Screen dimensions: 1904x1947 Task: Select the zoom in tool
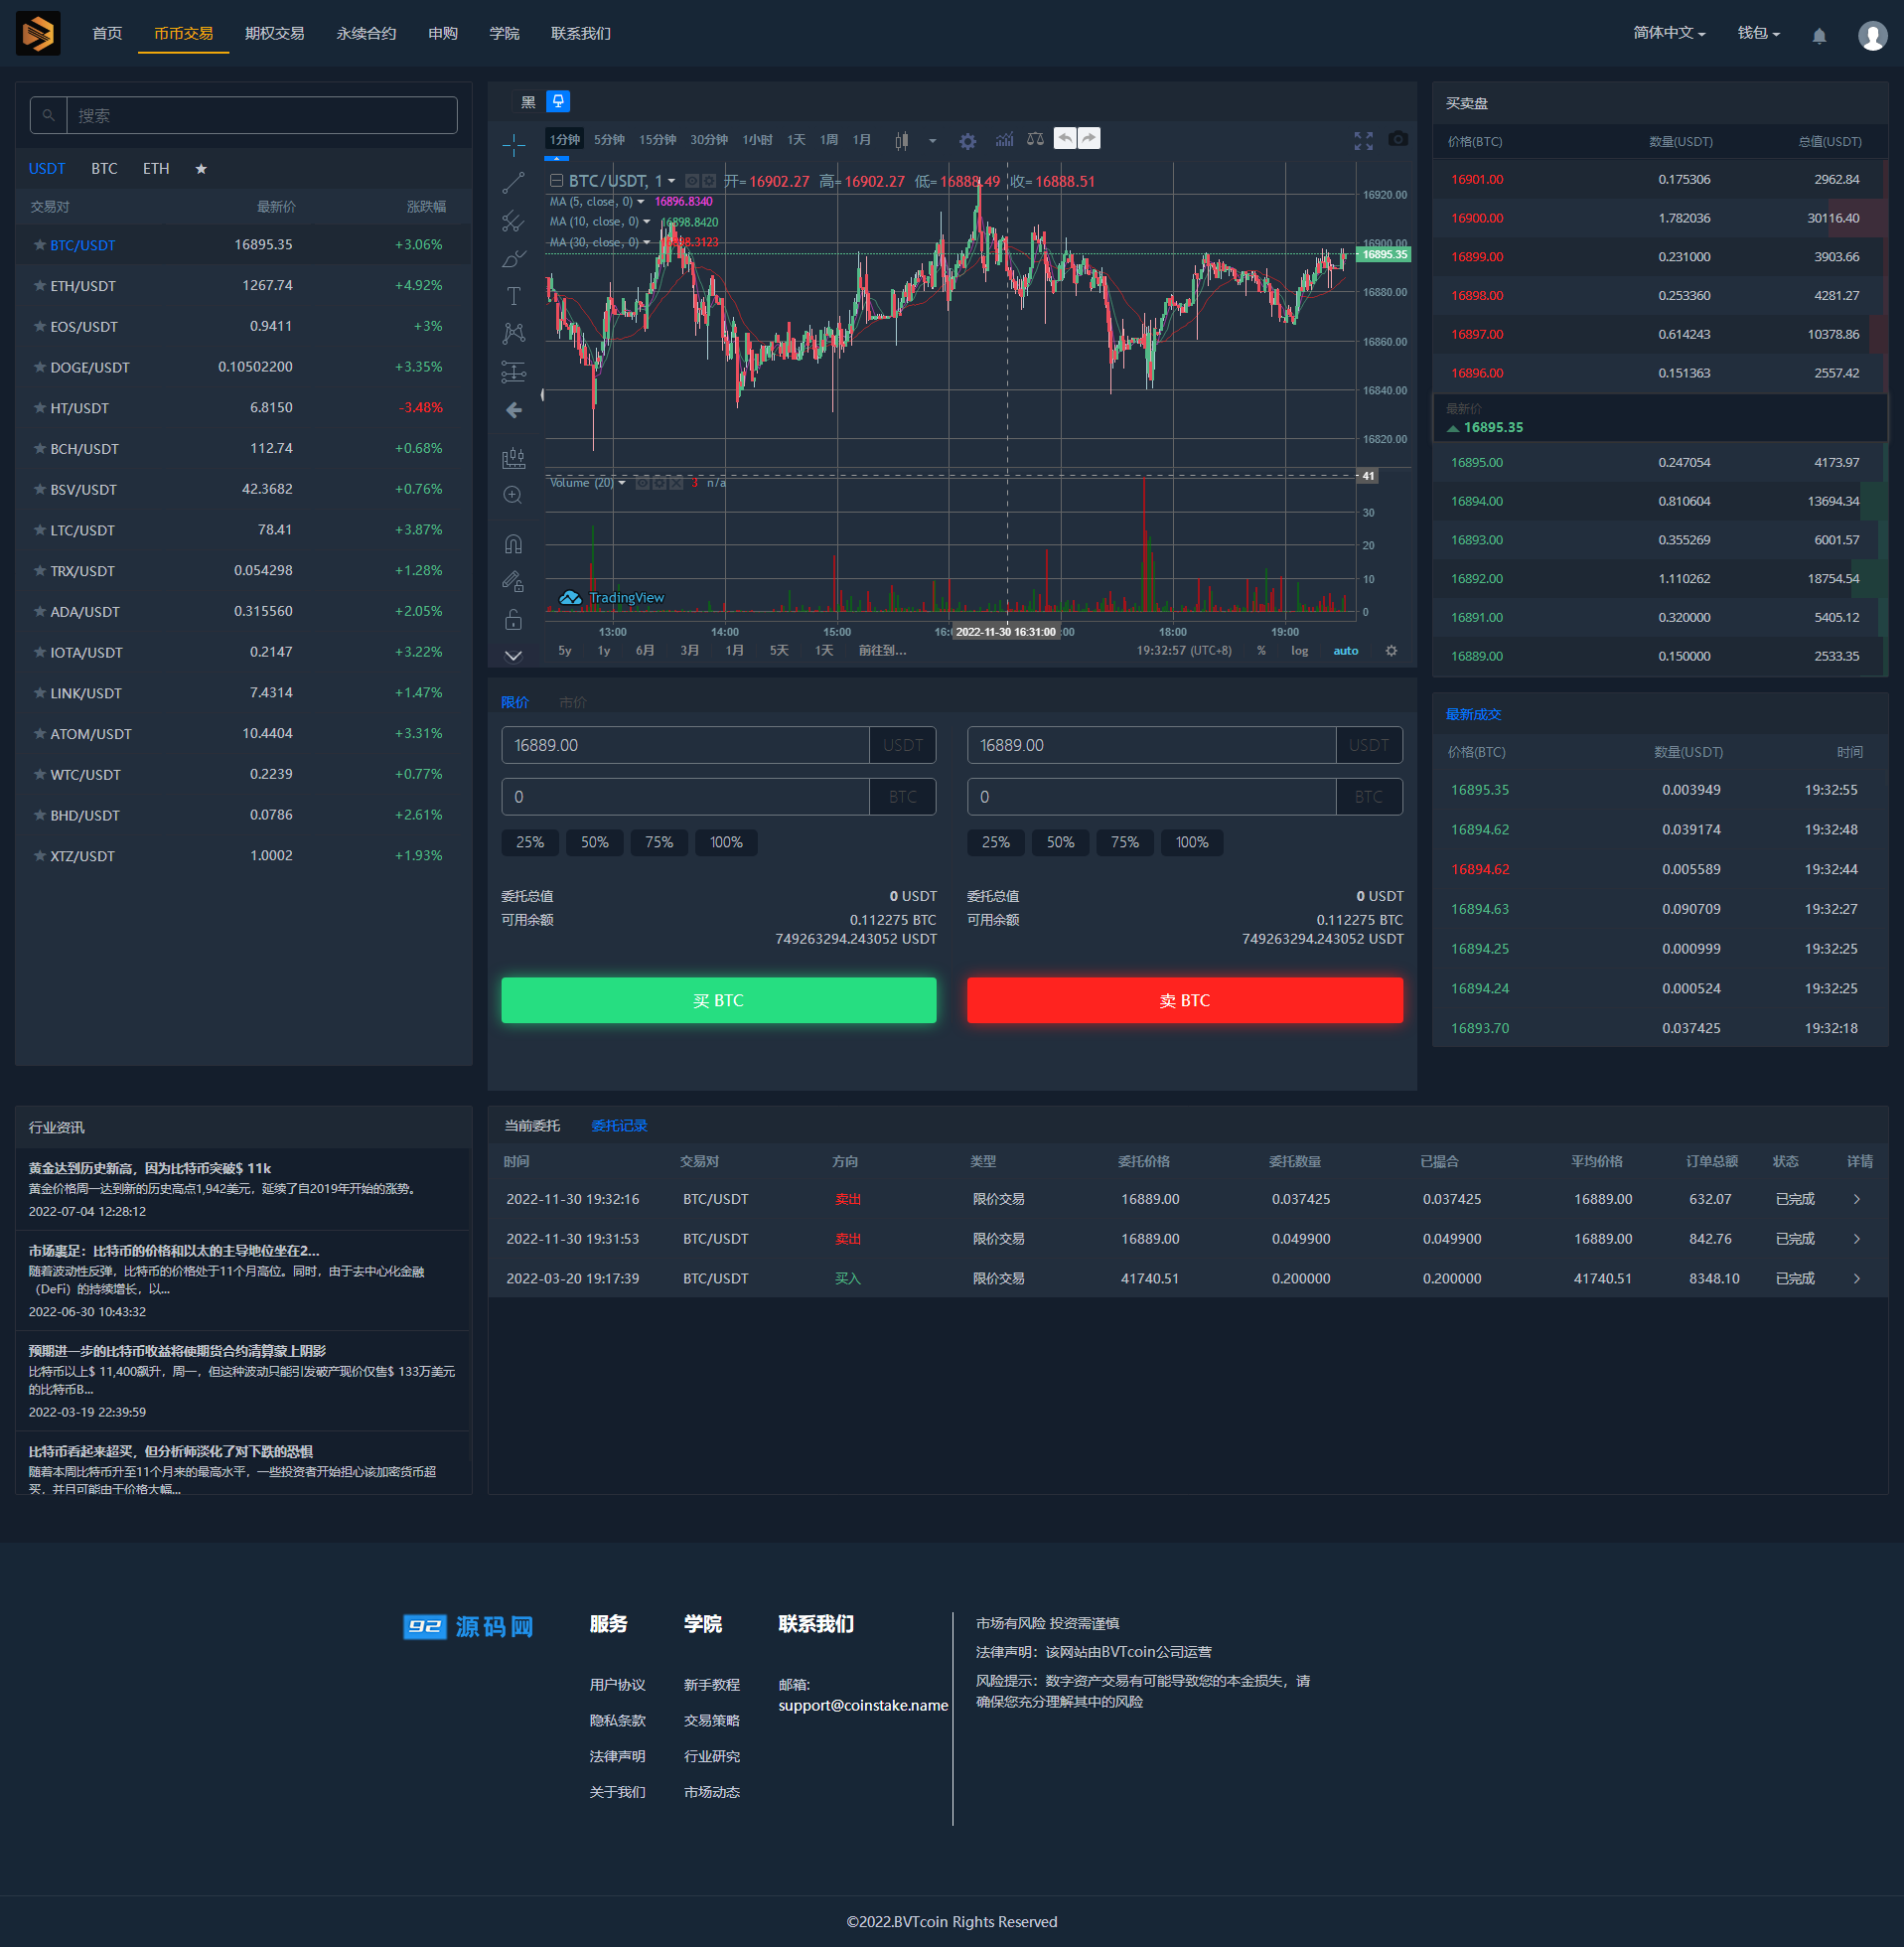click(513, 495)
